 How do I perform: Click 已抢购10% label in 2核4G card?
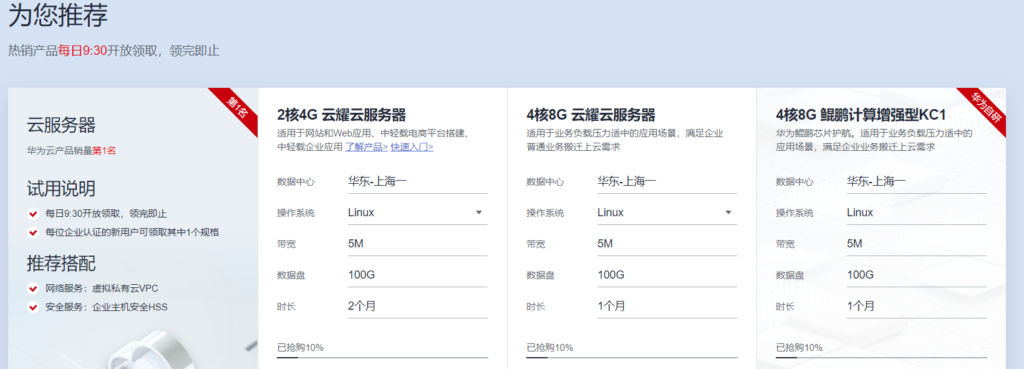click(300, 347)
